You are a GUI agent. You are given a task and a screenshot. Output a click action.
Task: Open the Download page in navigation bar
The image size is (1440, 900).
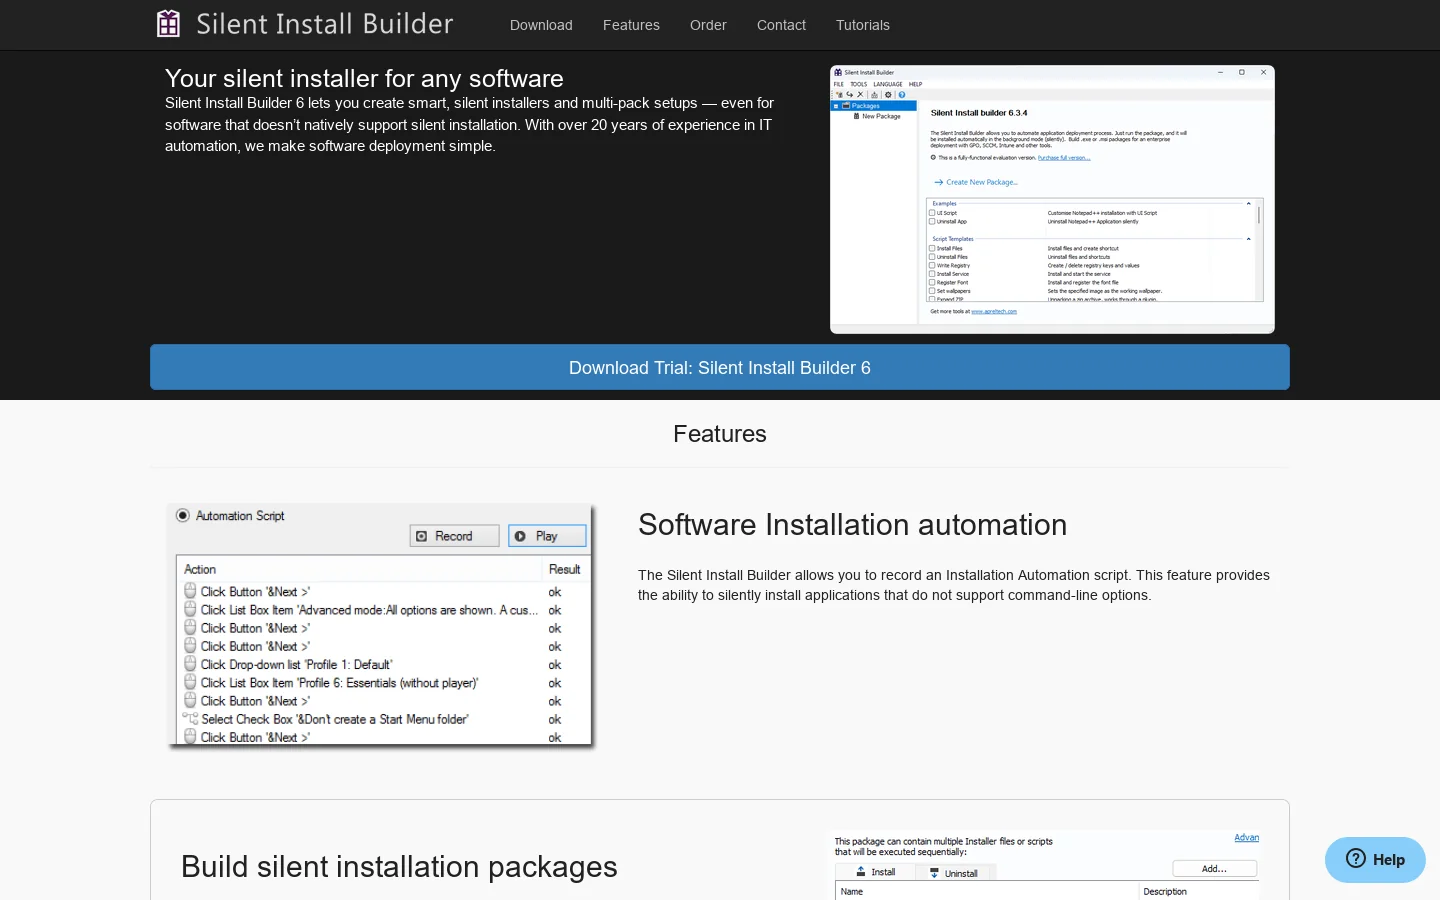point(541,25)
